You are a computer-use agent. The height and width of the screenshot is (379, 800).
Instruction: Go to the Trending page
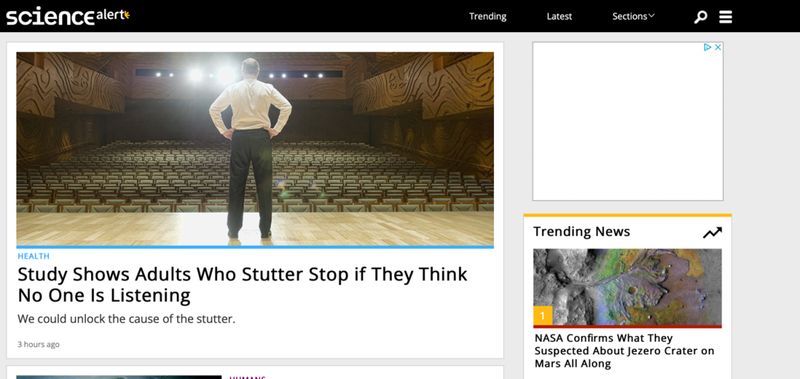(x=488, y=16)
